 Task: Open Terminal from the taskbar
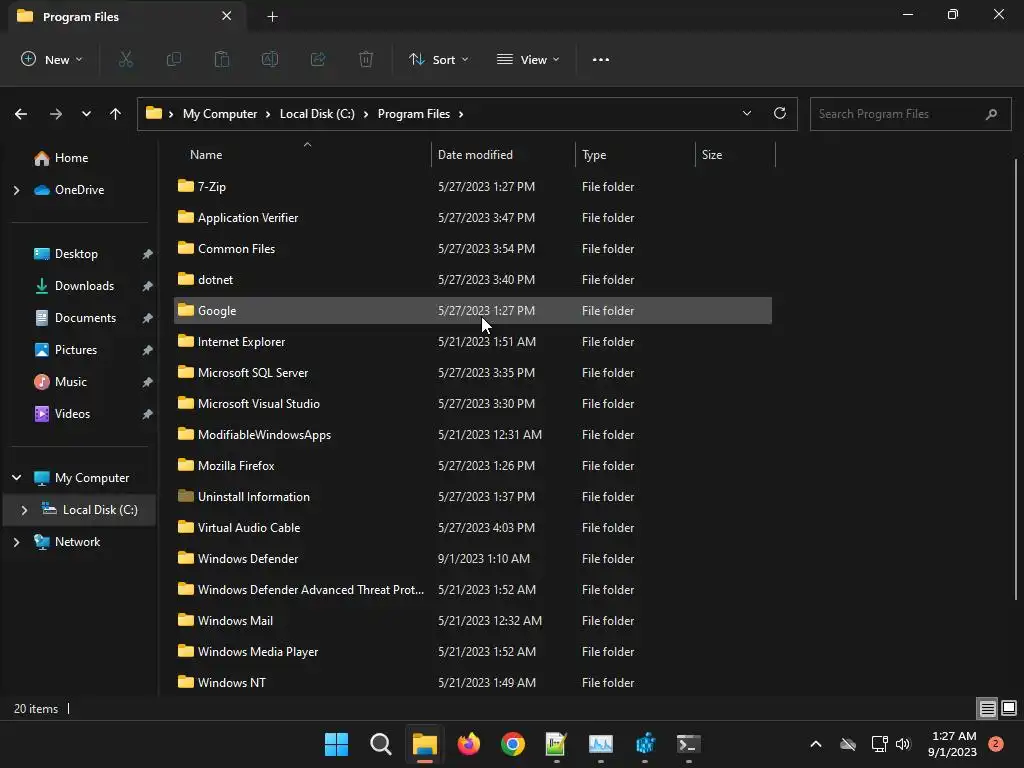click(x=688, y=744)
